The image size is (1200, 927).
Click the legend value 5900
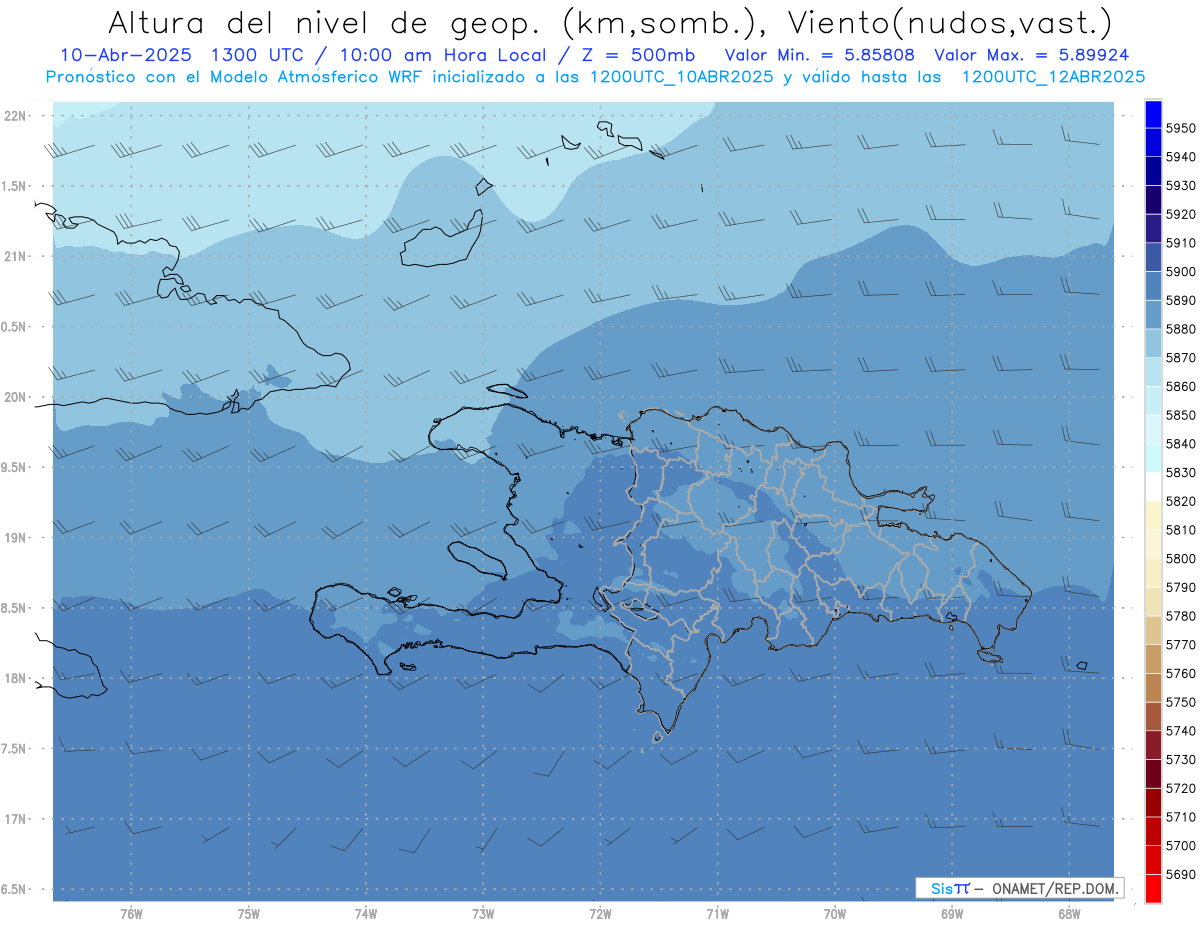pos(1180,272)
